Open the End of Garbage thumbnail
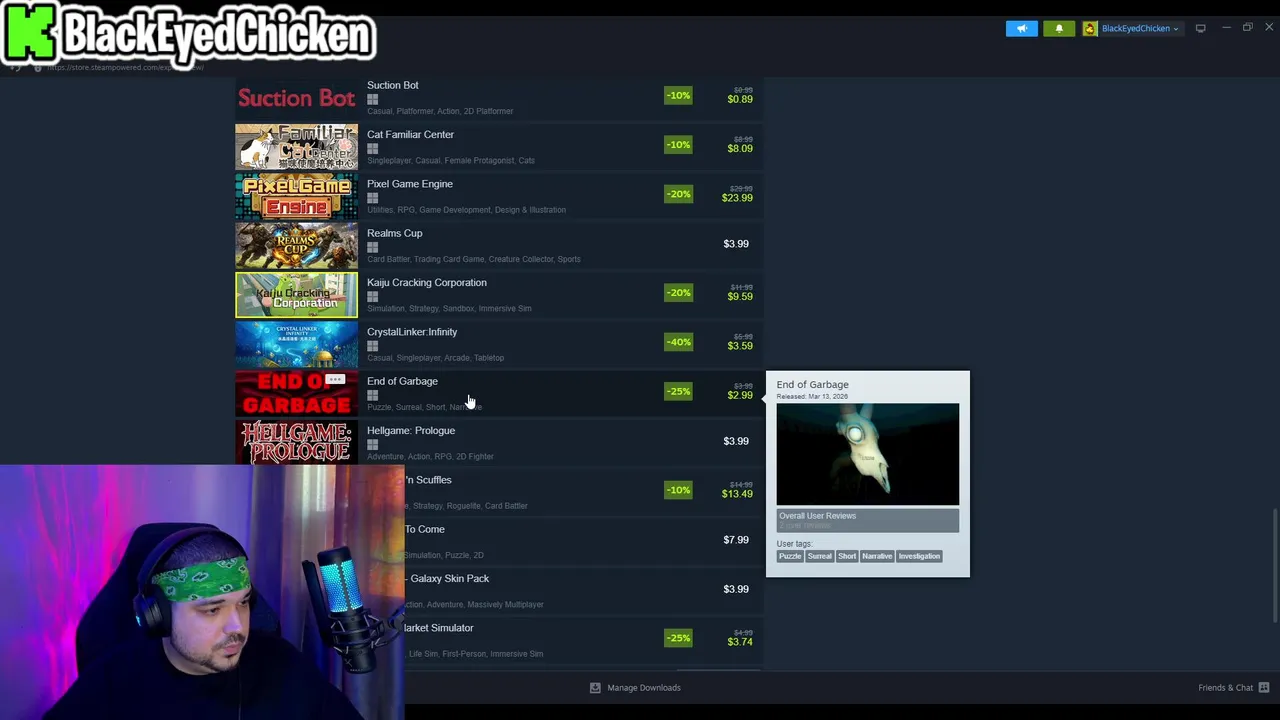Screen dimensions: 1280x720 coord(296,394)
